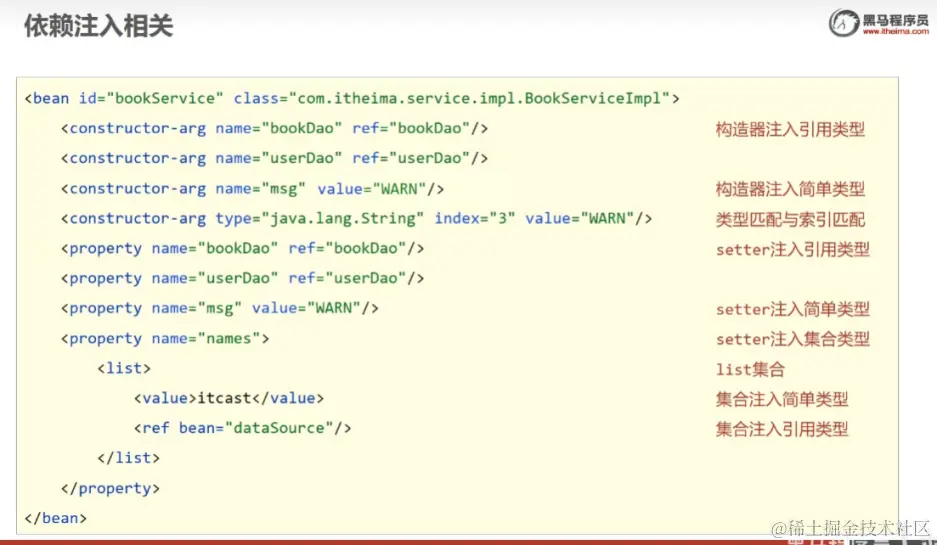Click the <list> opening tag
937x545 pixels.
pyautogui.click(x=124, y=368)
